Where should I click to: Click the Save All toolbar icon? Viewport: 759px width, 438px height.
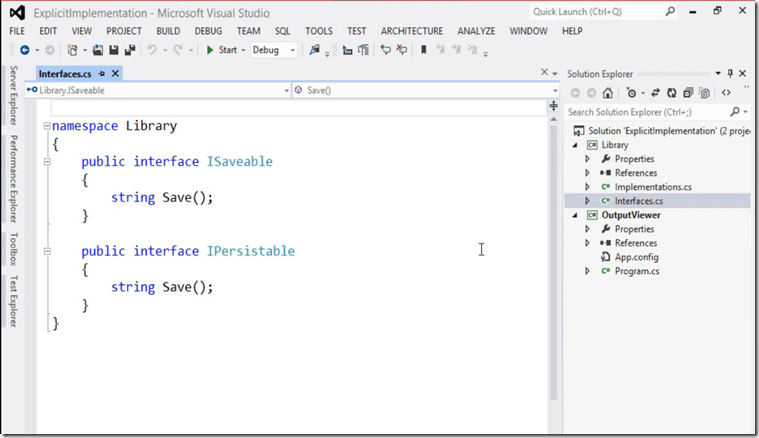coord(130,50)
